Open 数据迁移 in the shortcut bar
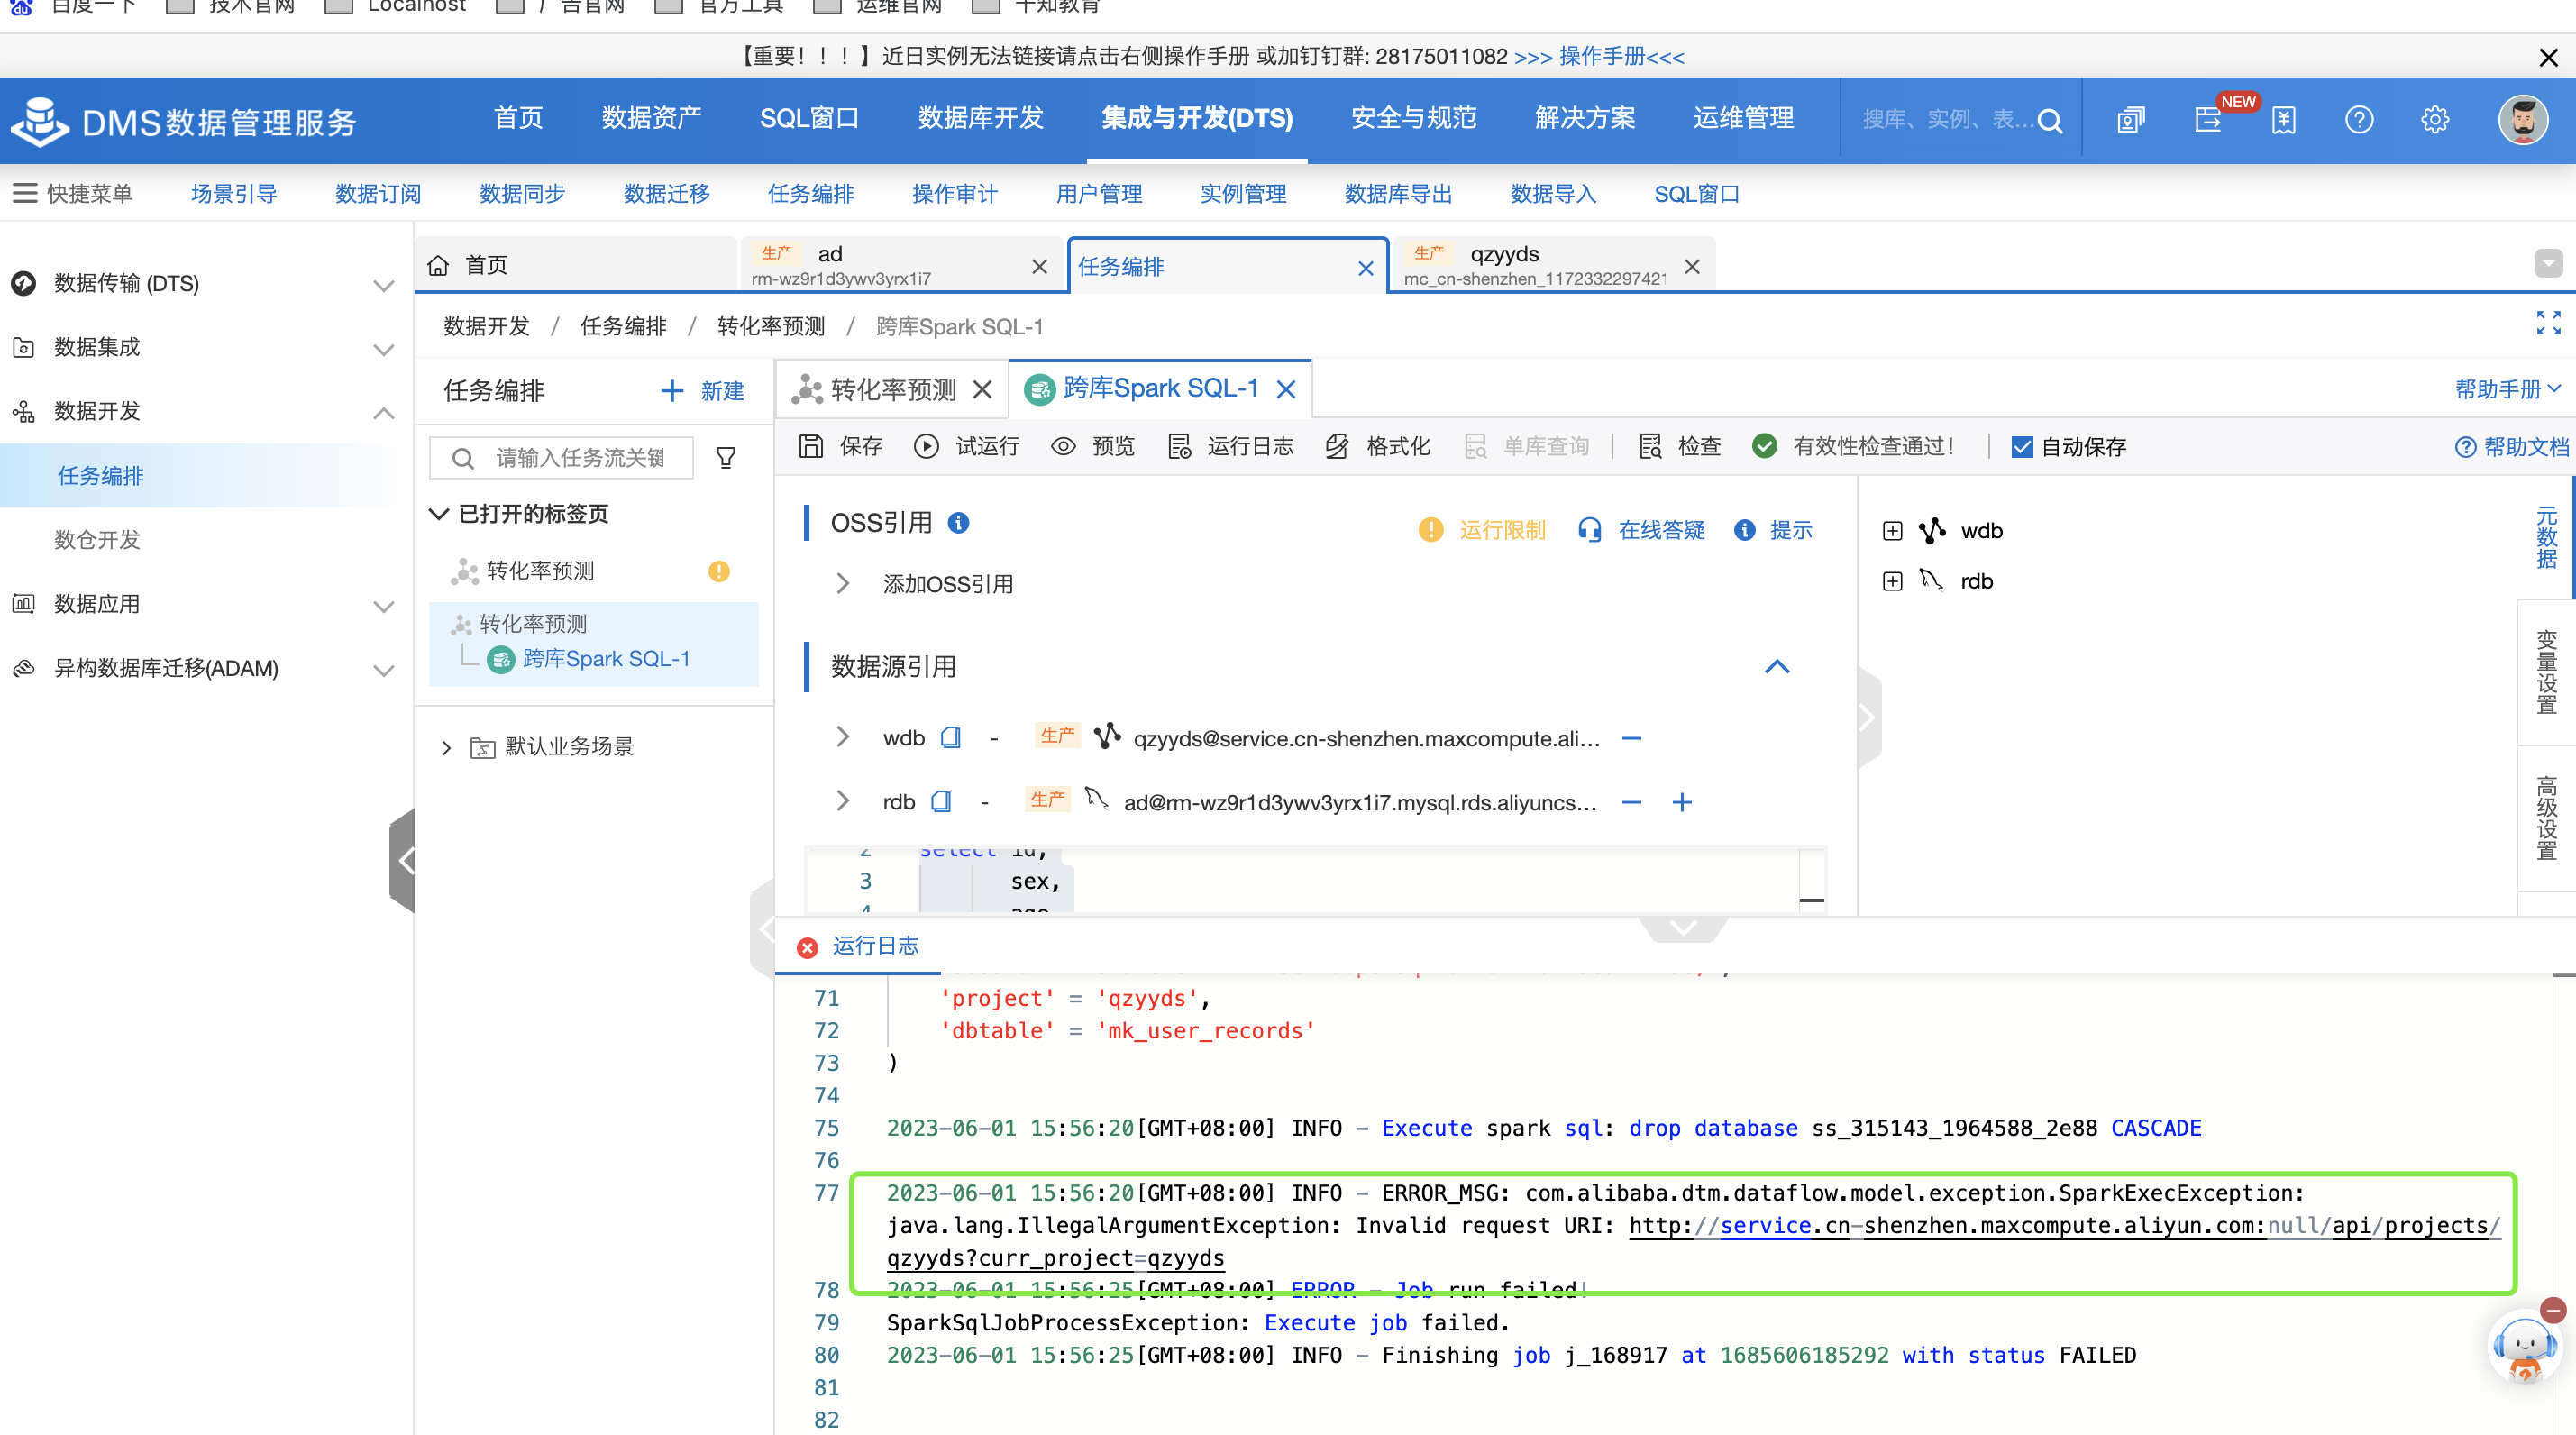Image resolution: width=2576 pixels, height=1435 pixels. 666,194
